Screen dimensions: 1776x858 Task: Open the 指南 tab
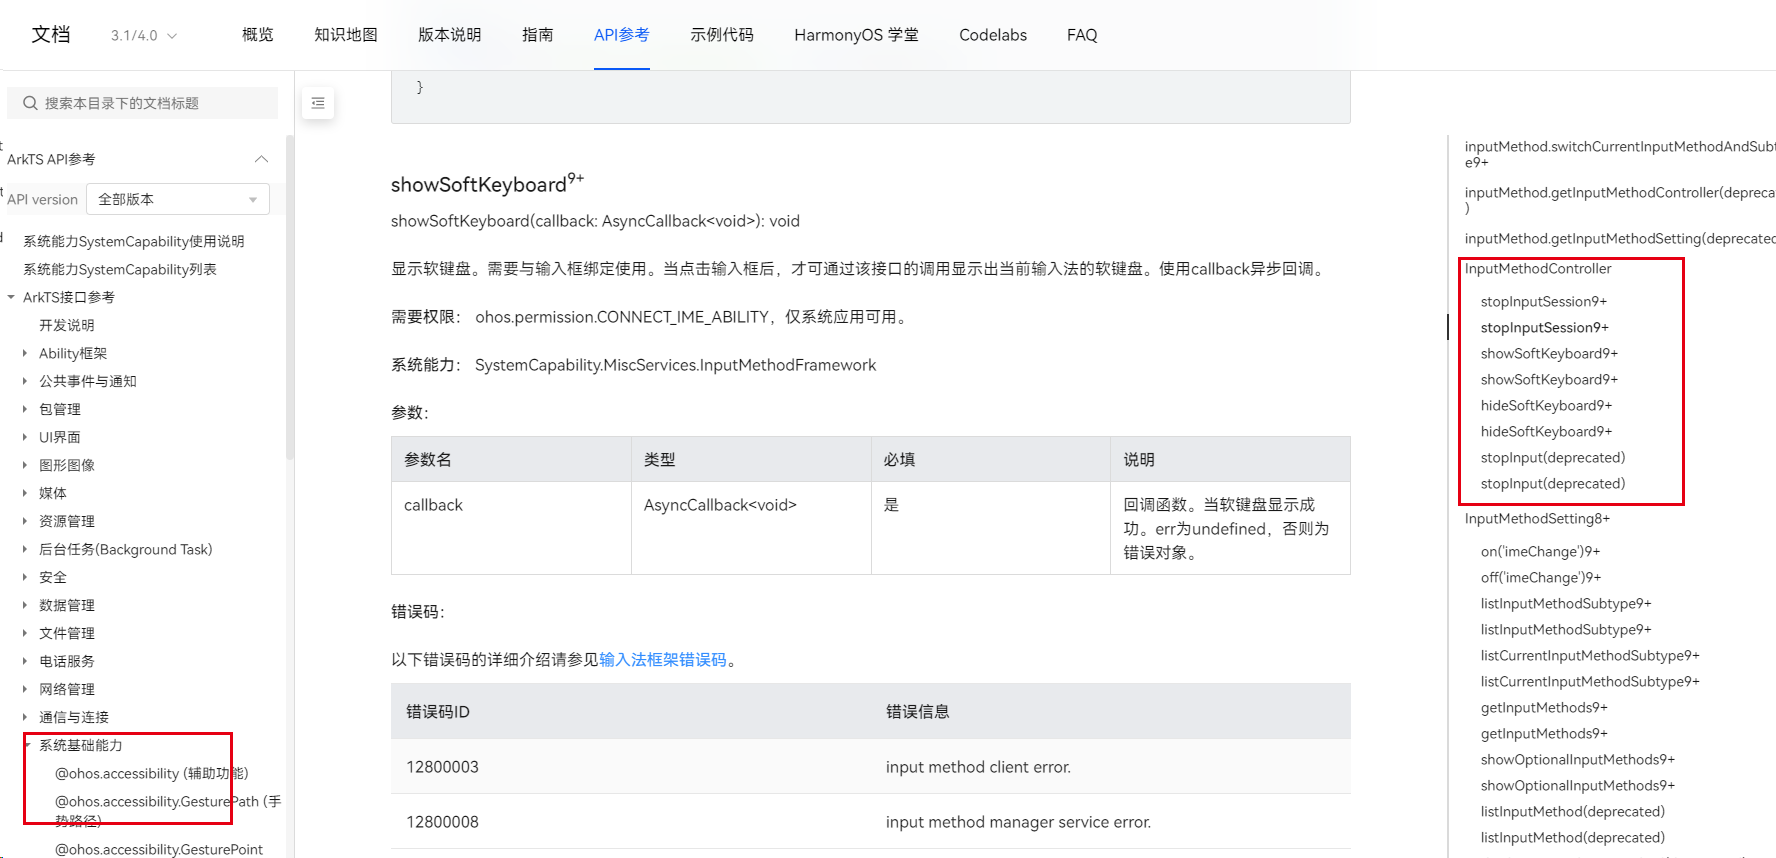(x=538, y=35)
